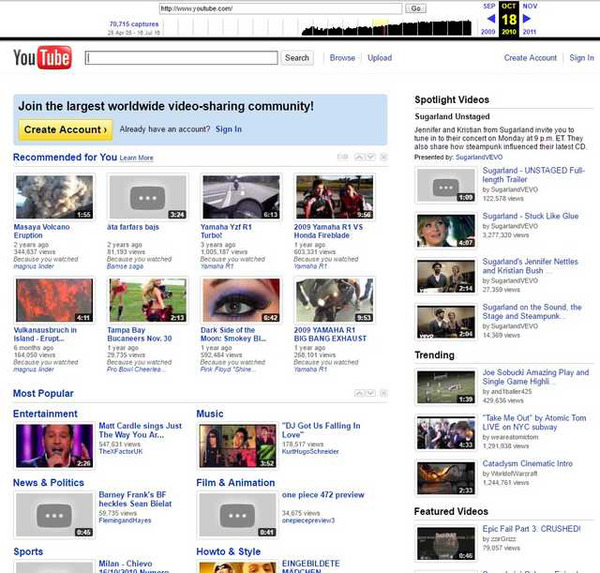Image resolution: width=600 pixels, height=573 pixels.
Task: Move Recommended for You module down
Action: [370, 157]
